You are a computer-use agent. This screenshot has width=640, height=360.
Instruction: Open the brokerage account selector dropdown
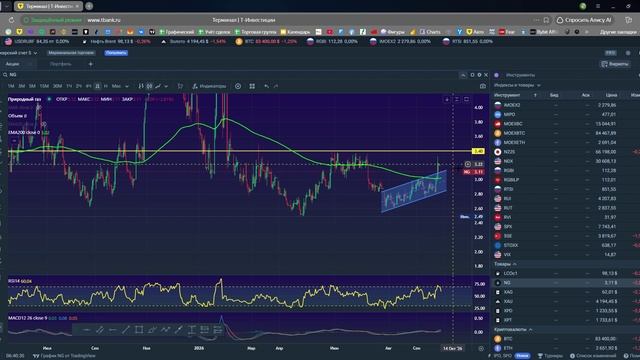18,53
